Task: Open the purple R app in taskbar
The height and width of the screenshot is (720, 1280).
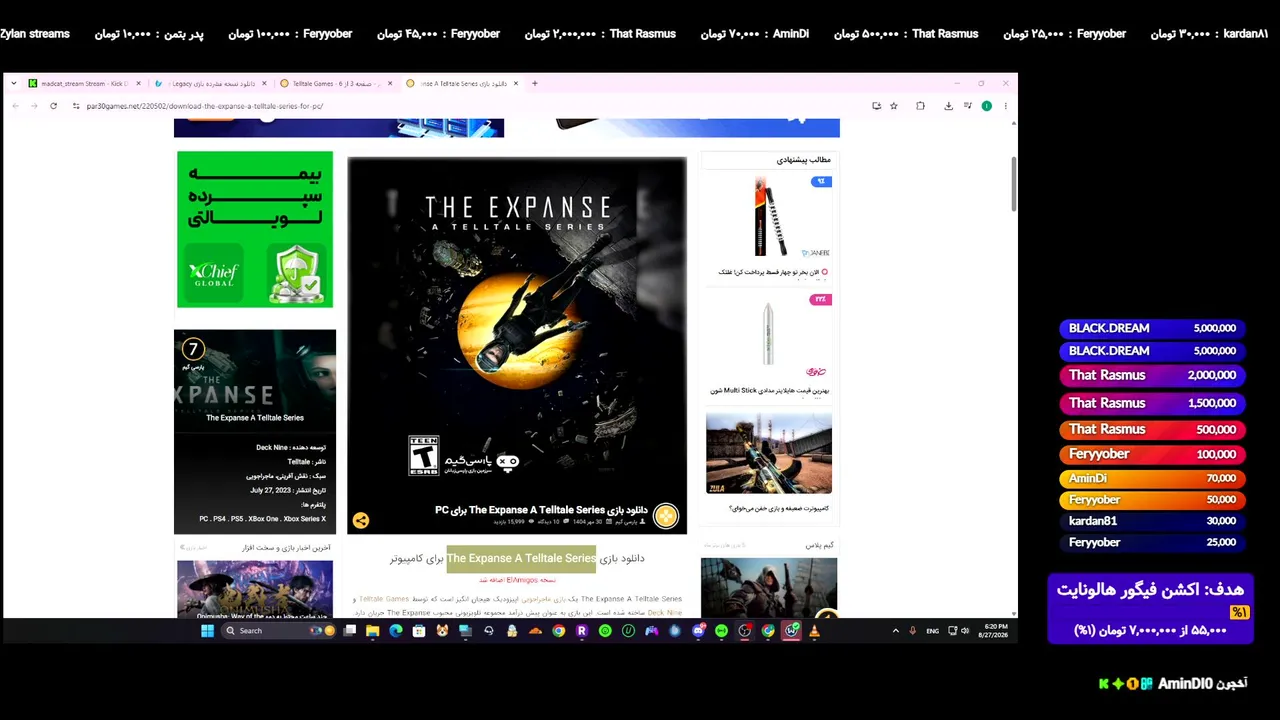Action: pos(582,631)
